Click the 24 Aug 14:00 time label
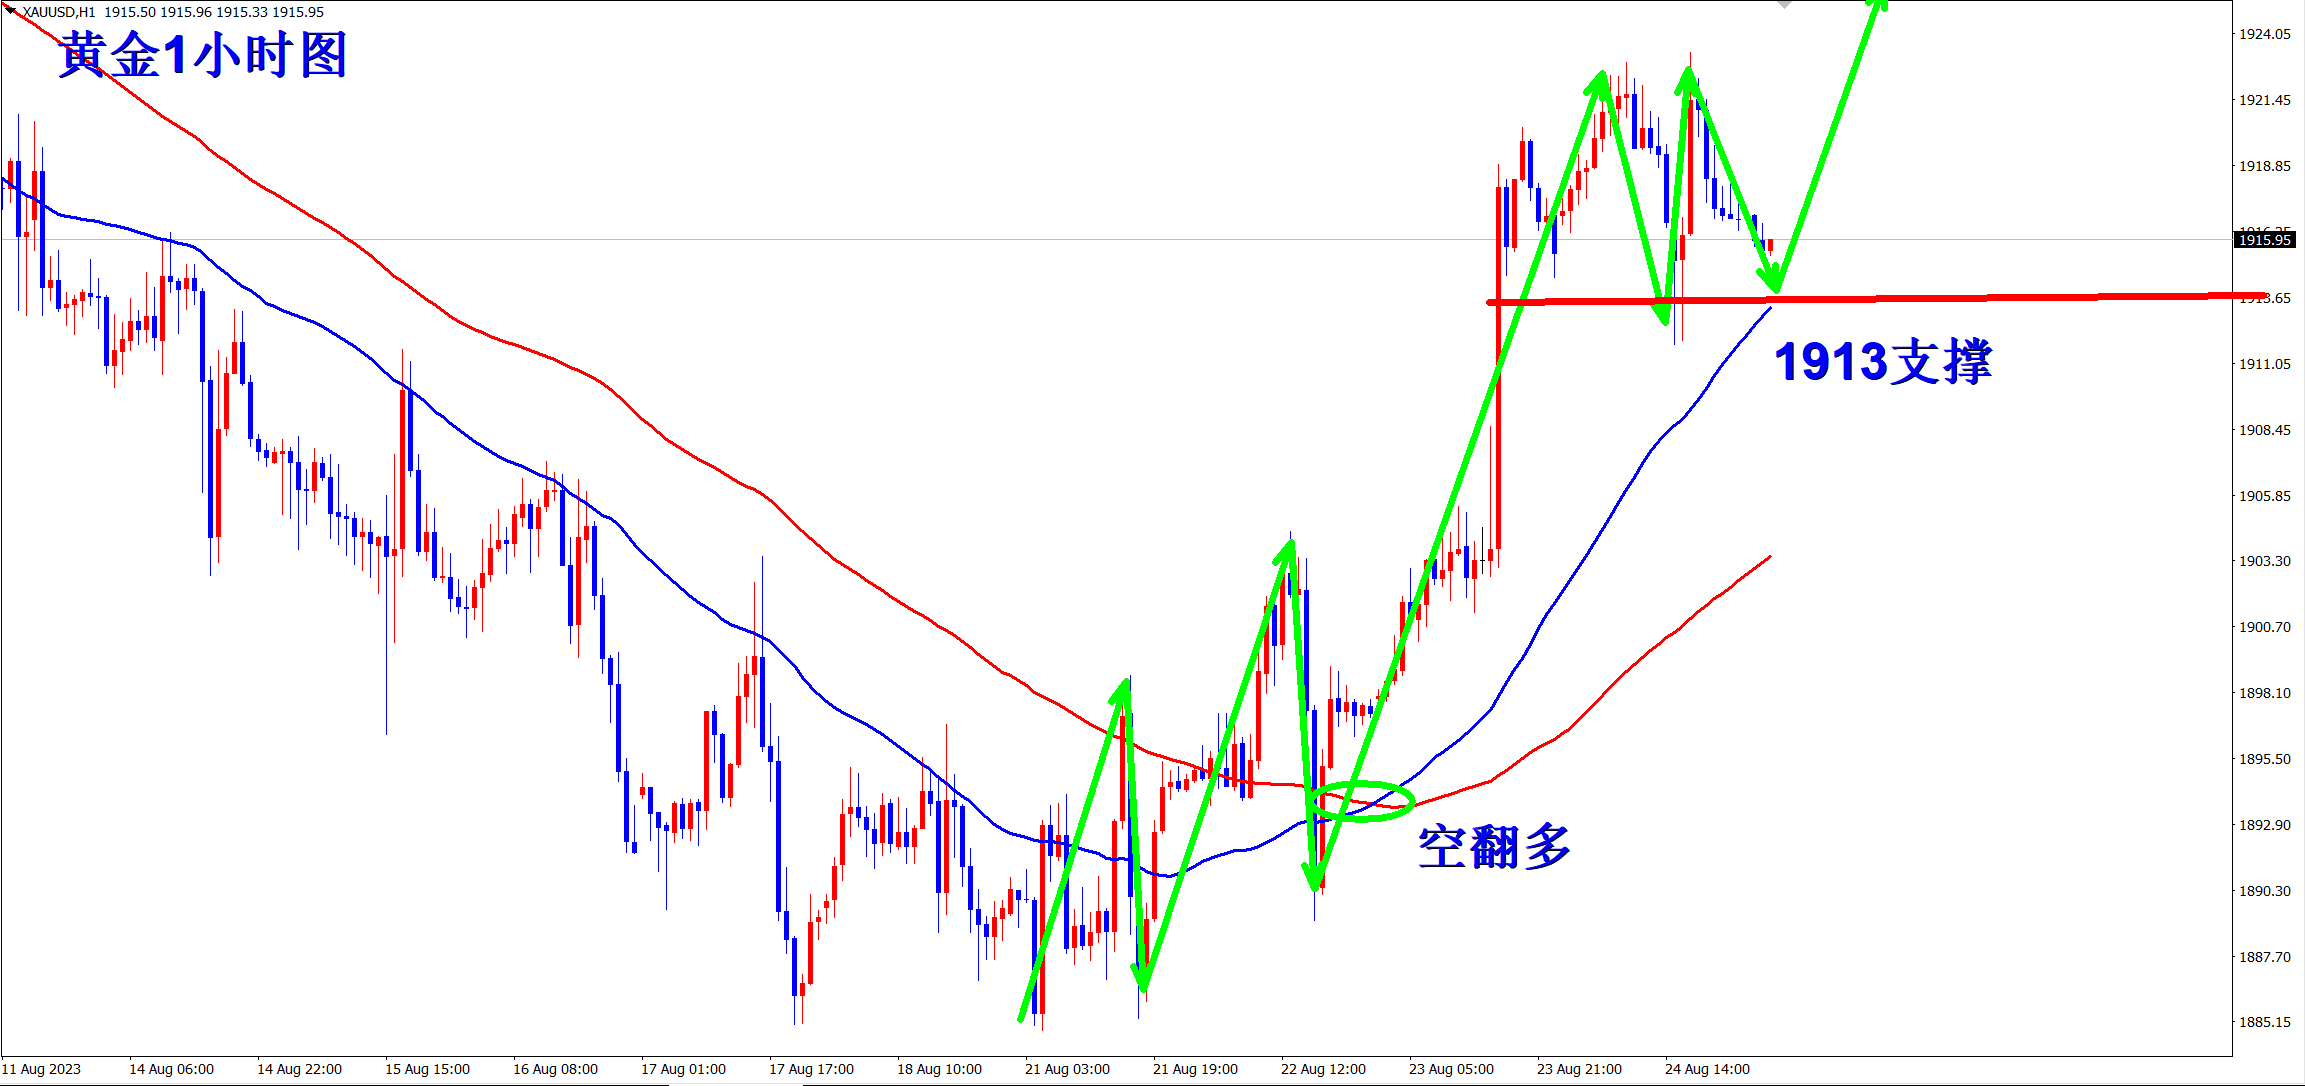The height and width of the screenshot is (1086, 2305). (1707, 1069)
